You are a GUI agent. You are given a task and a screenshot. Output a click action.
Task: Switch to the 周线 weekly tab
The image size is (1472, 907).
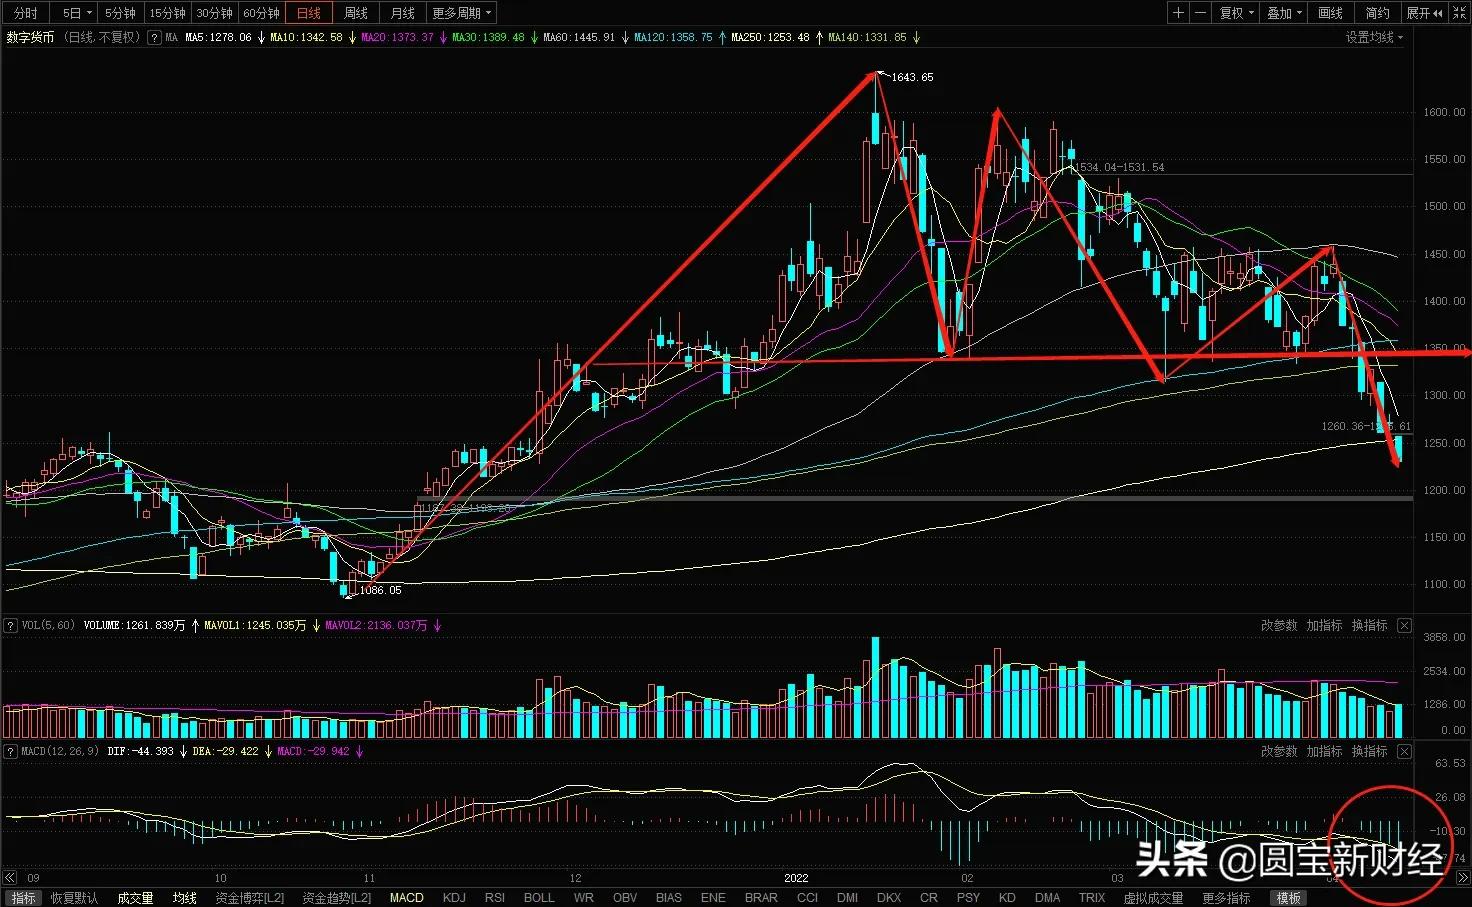[356, 13]
